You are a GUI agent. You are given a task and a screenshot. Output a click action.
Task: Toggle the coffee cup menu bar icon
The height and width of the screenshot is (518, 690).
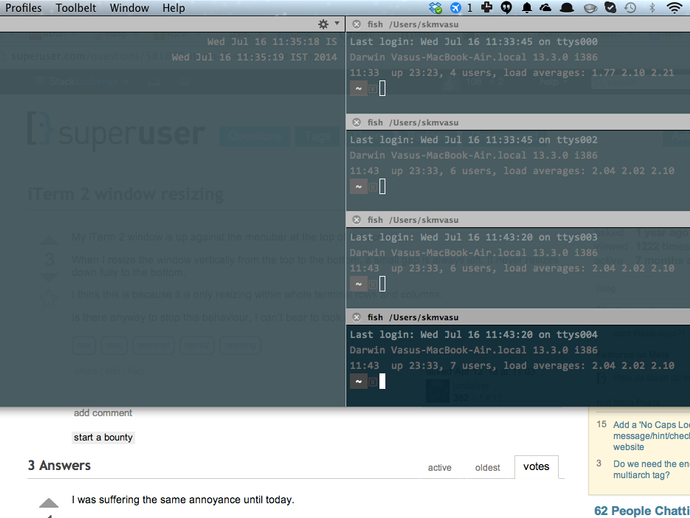coord(590,8)
